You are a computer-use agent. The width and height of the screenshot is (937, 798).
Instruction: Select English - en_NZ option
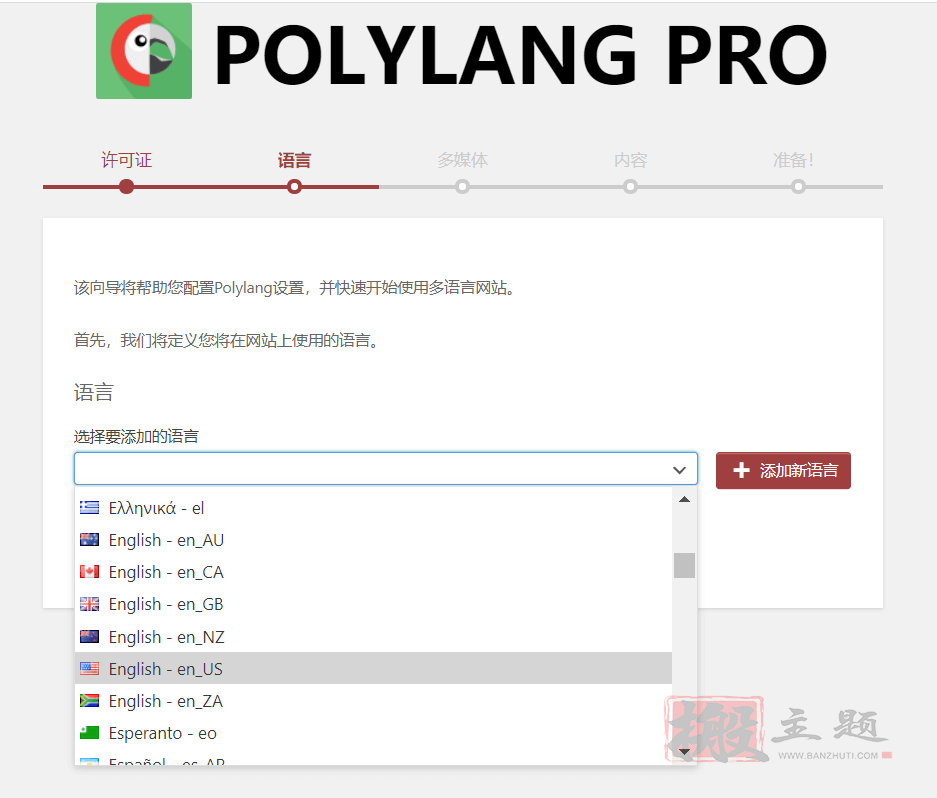[x=373, y=637]
